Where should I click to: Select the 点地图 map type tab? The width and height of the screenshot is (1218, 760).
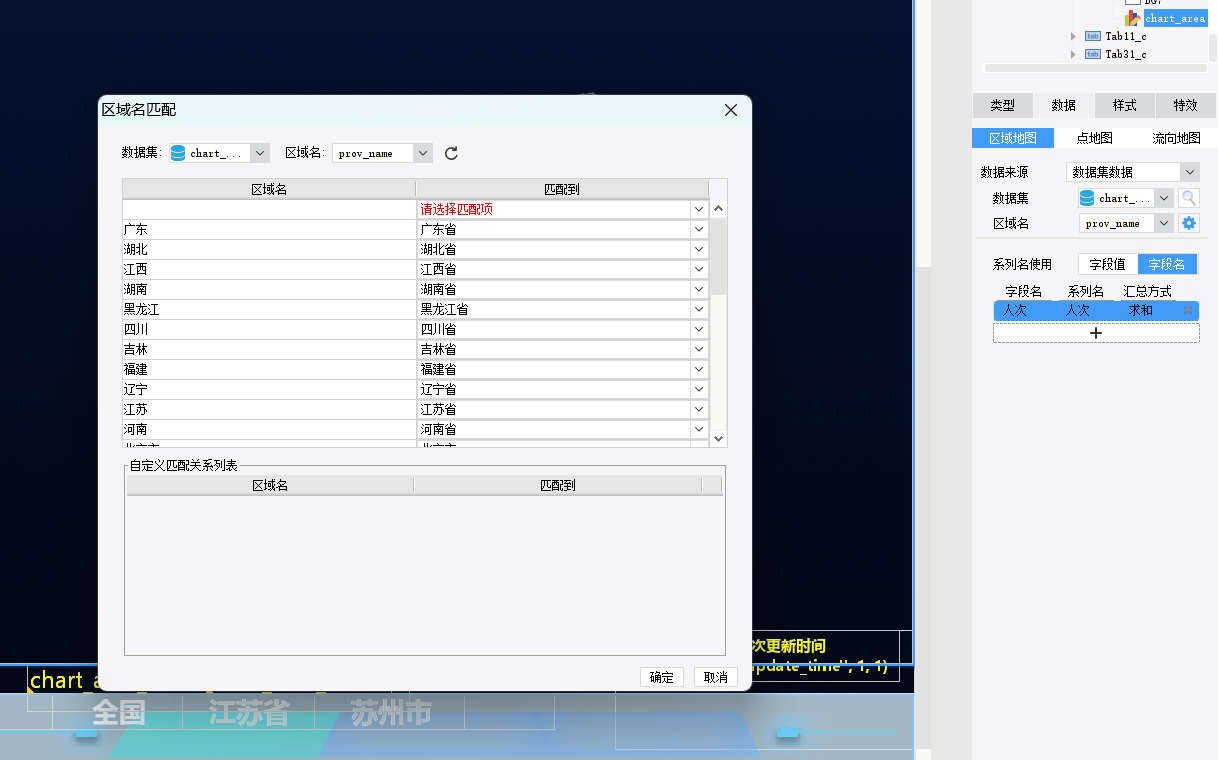pyautogui.click(x=1094, y=138)
